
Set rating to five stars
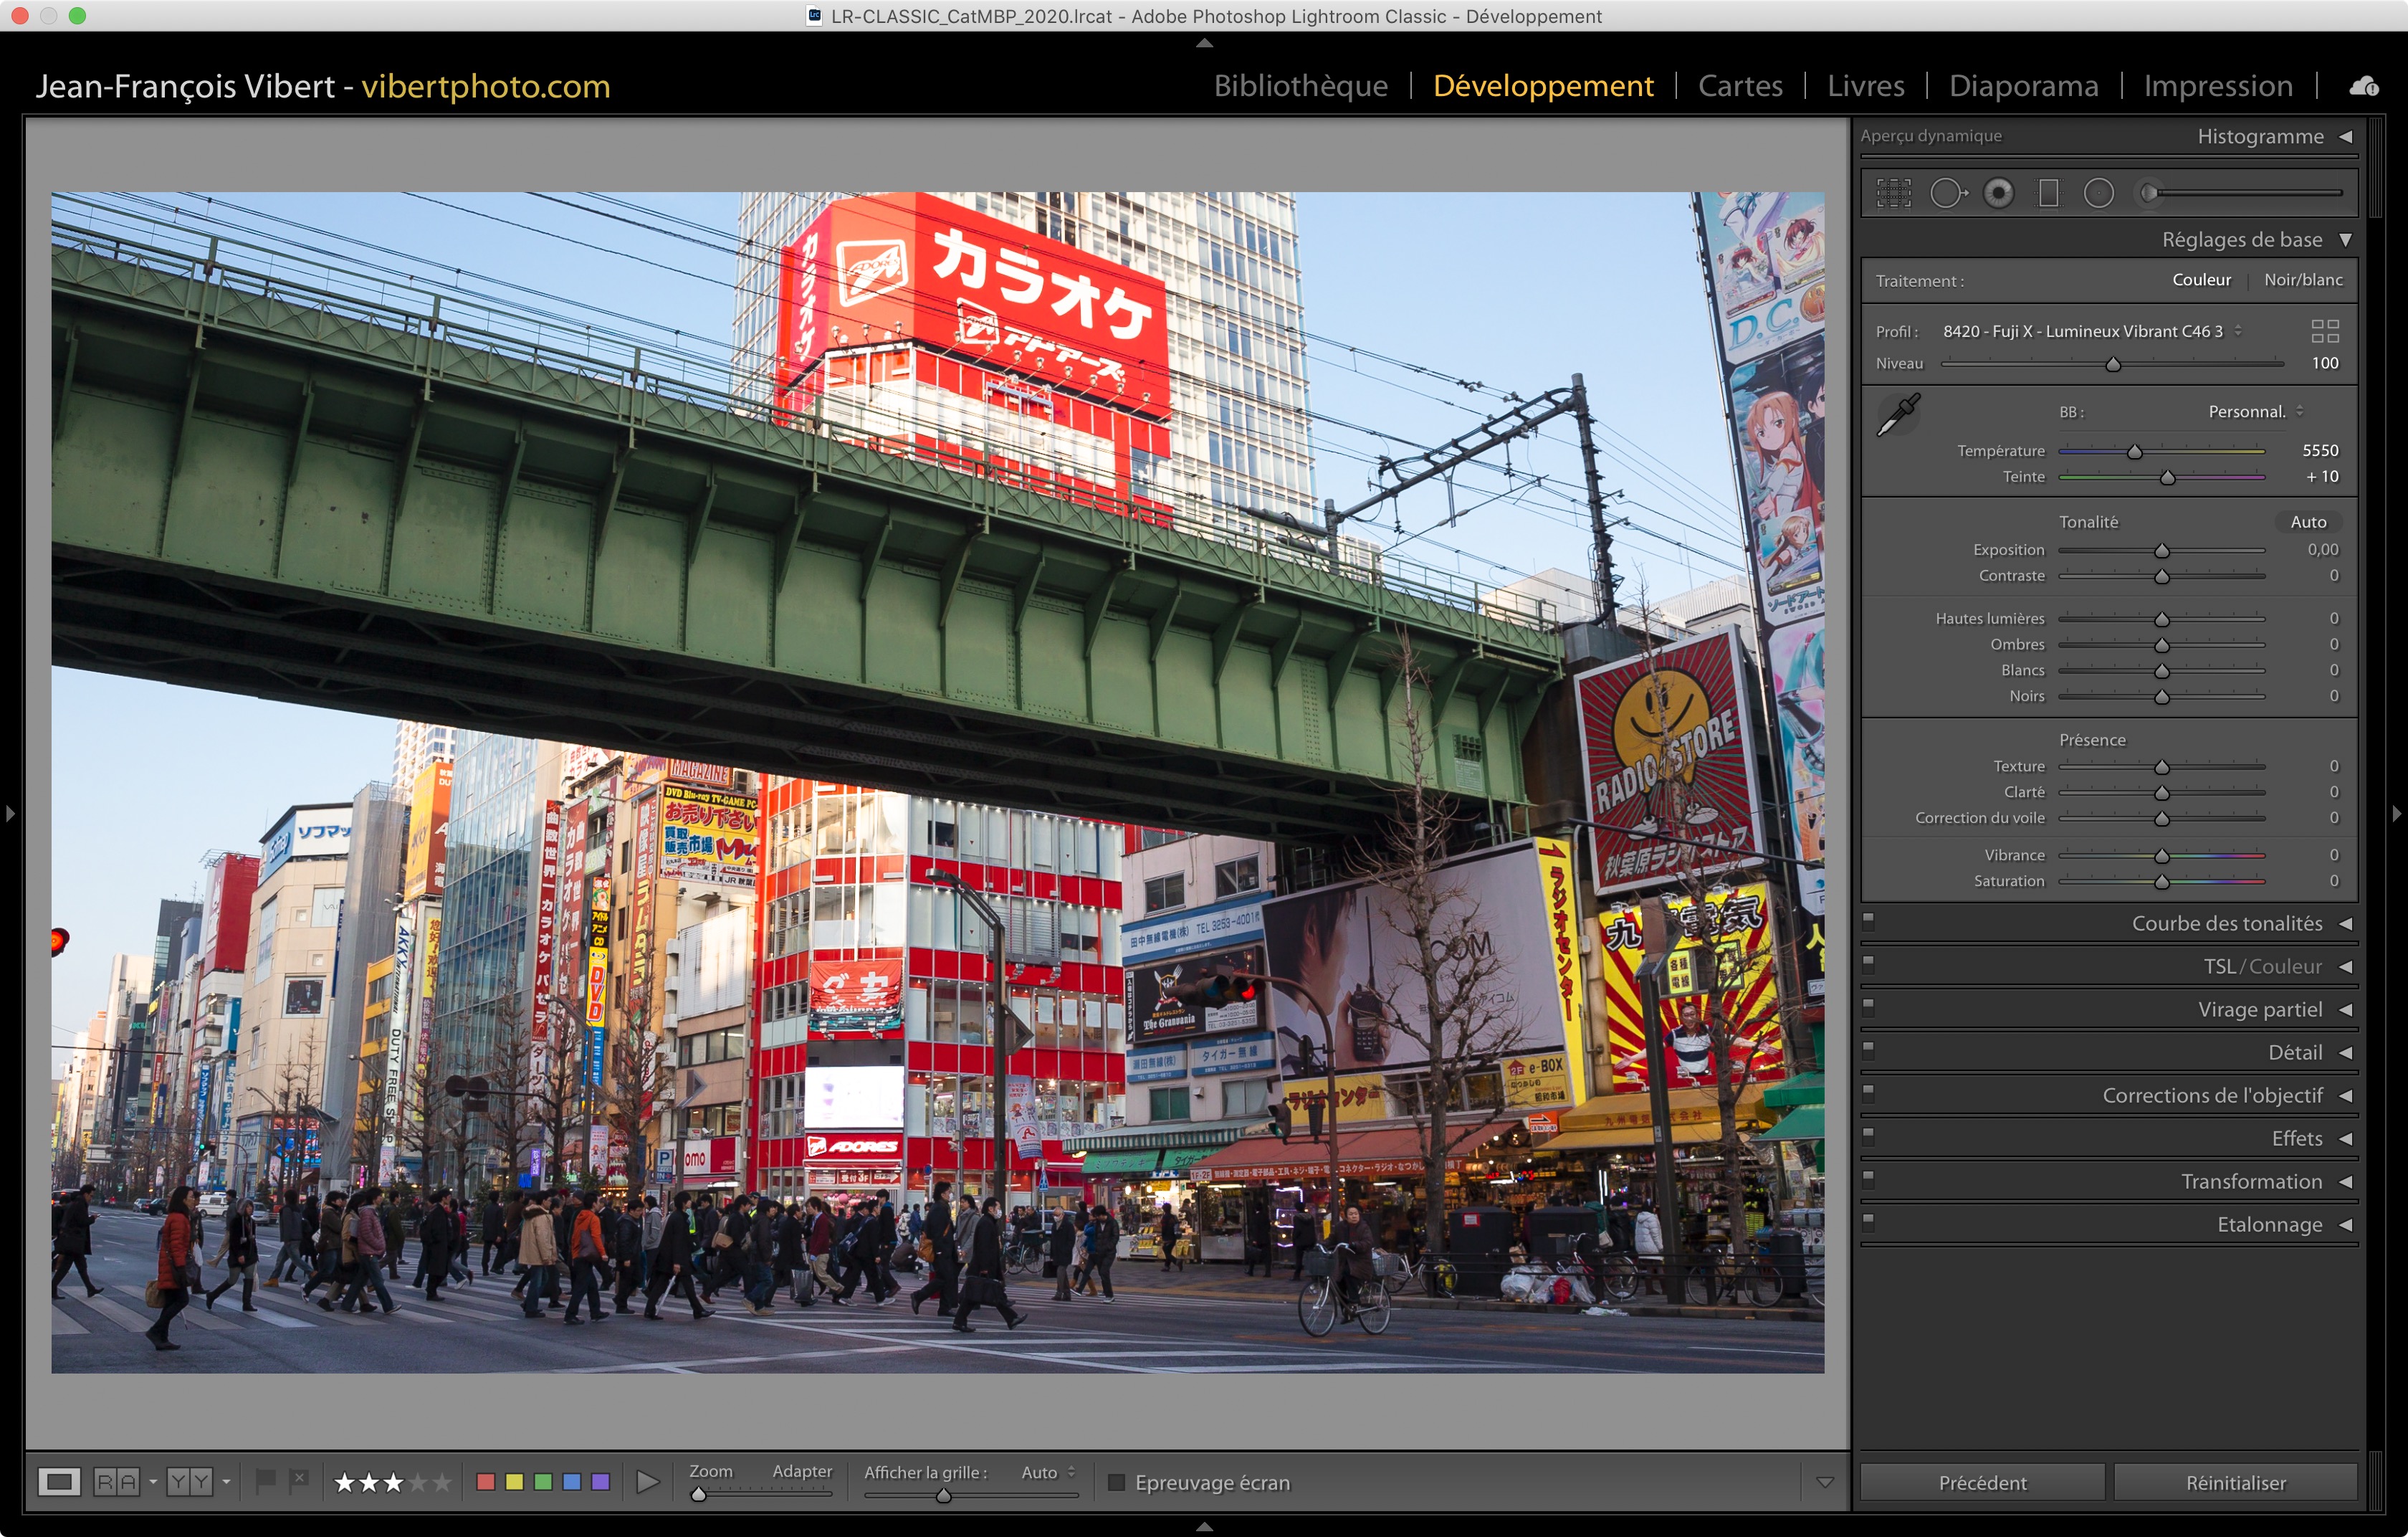(x=442, y=1482)
